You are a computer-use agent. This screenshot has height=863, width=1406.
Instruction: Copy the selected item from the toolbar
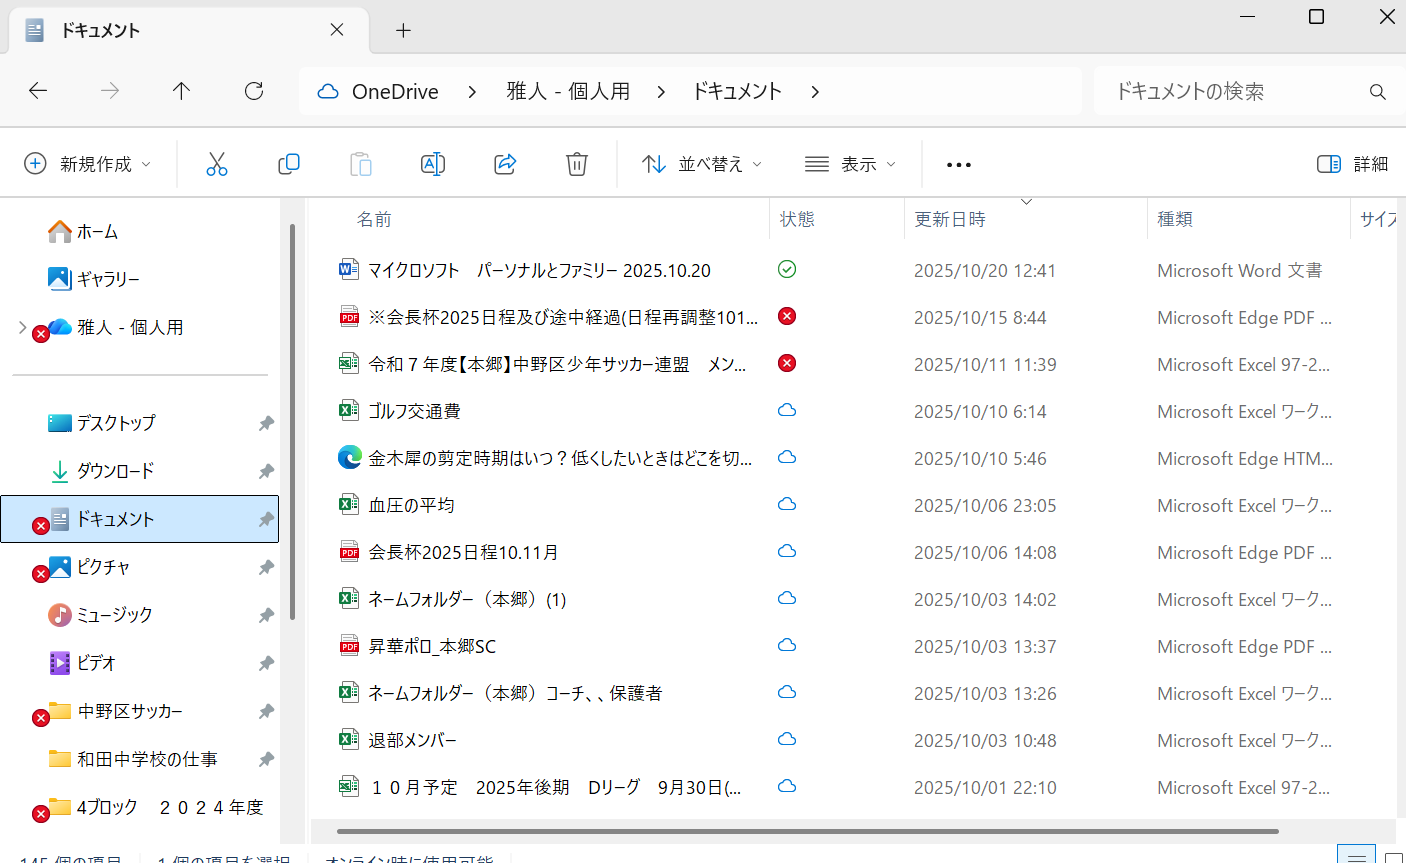[289, 164]
